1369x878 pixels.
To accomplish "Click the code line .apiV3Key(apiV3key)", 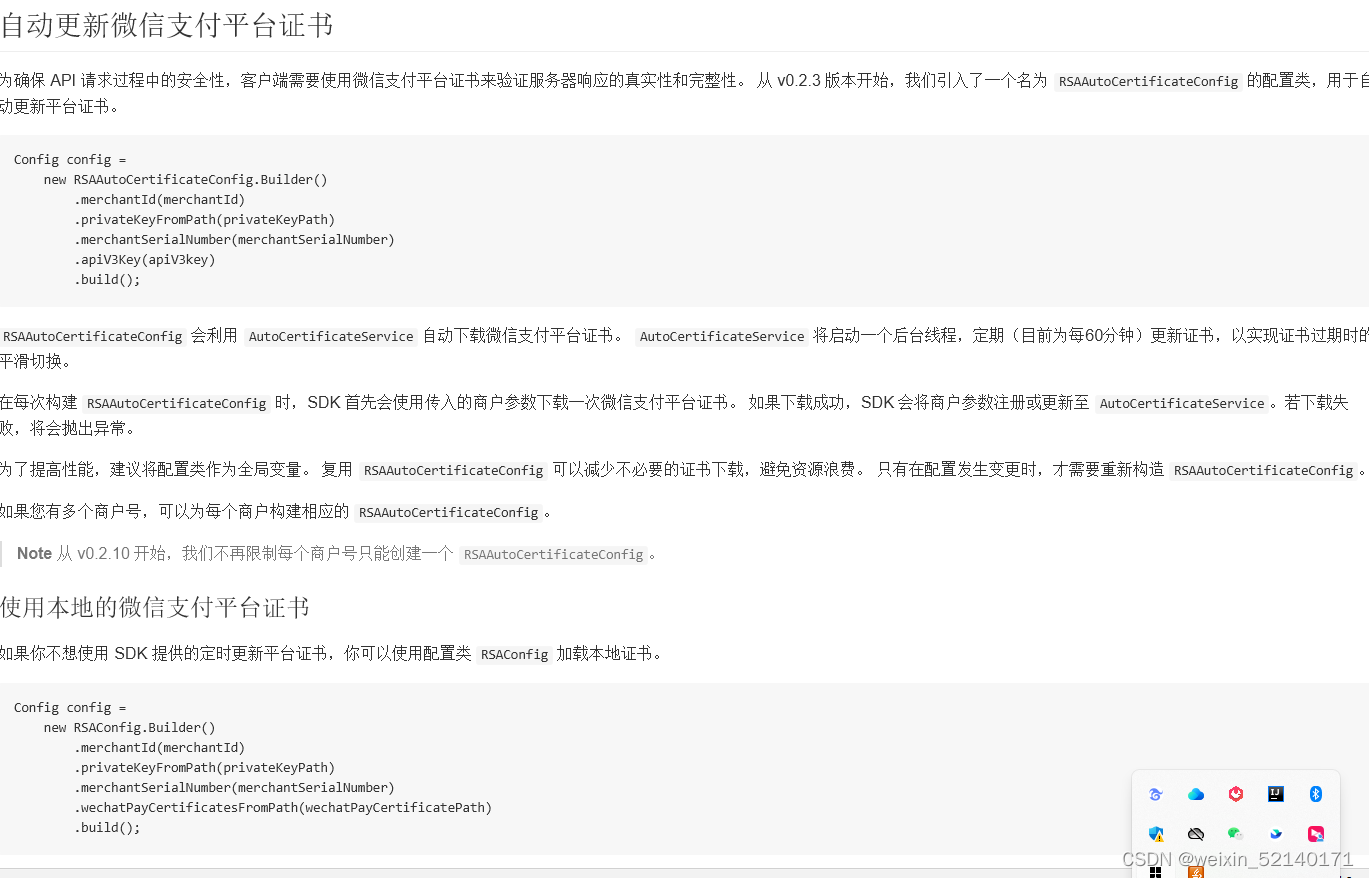I will pos(145,260).
